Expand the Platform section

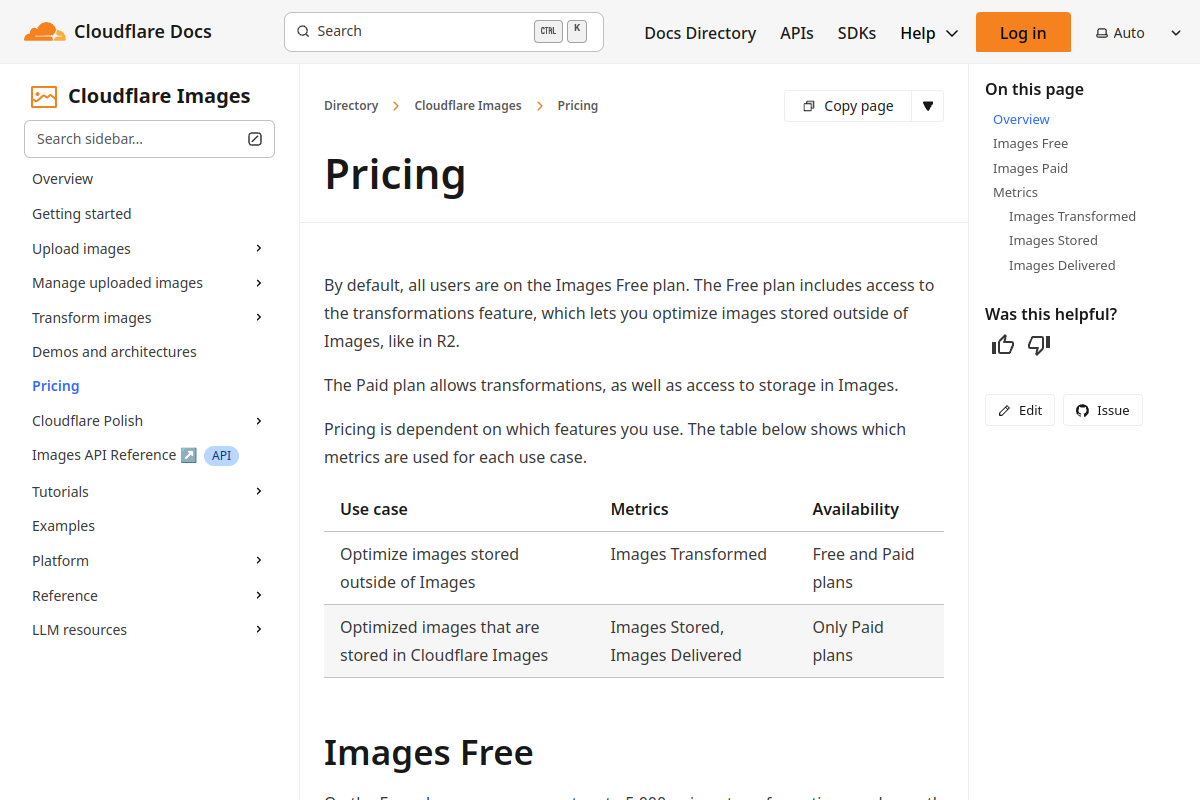pyautogui.click(x=259, y=560)
